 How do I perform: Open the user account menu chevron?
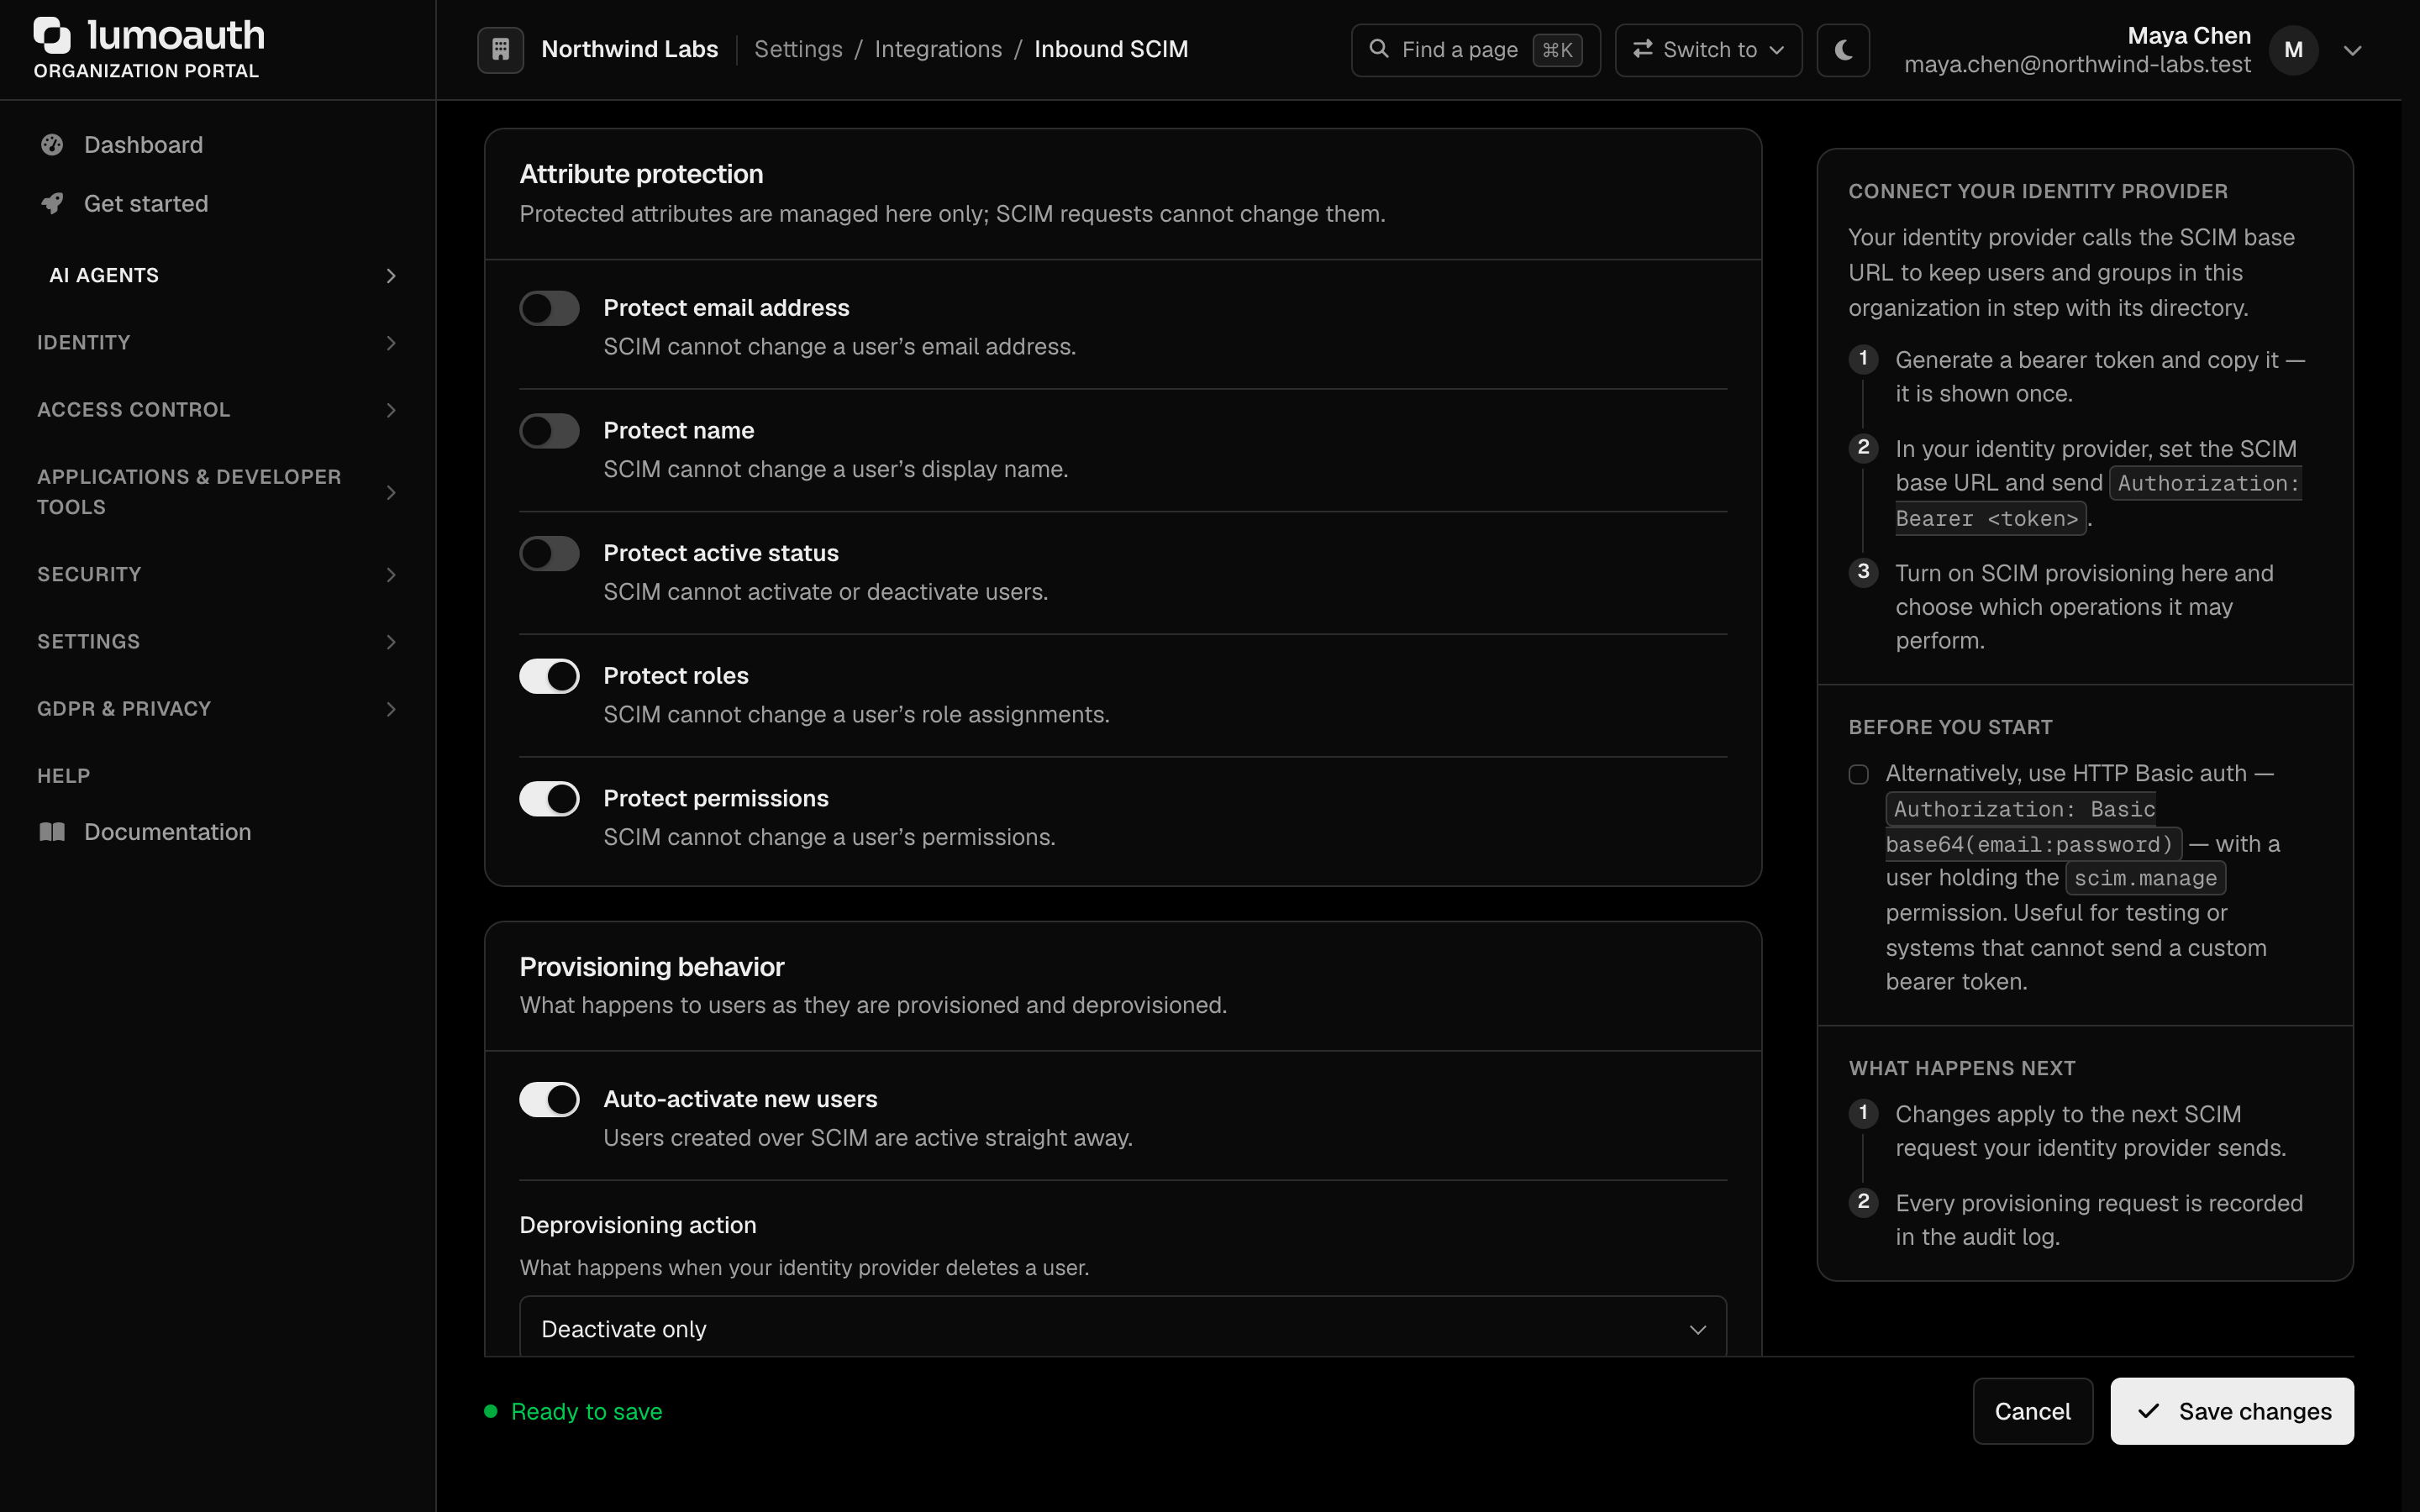tap(2352, 50)
